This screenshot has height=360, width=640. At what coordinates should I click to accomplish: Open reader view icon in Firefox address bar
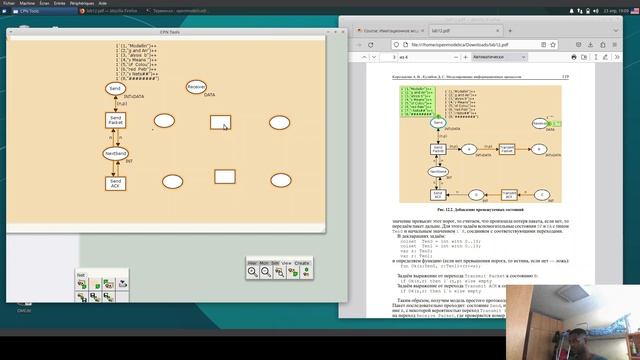(543, 45)
